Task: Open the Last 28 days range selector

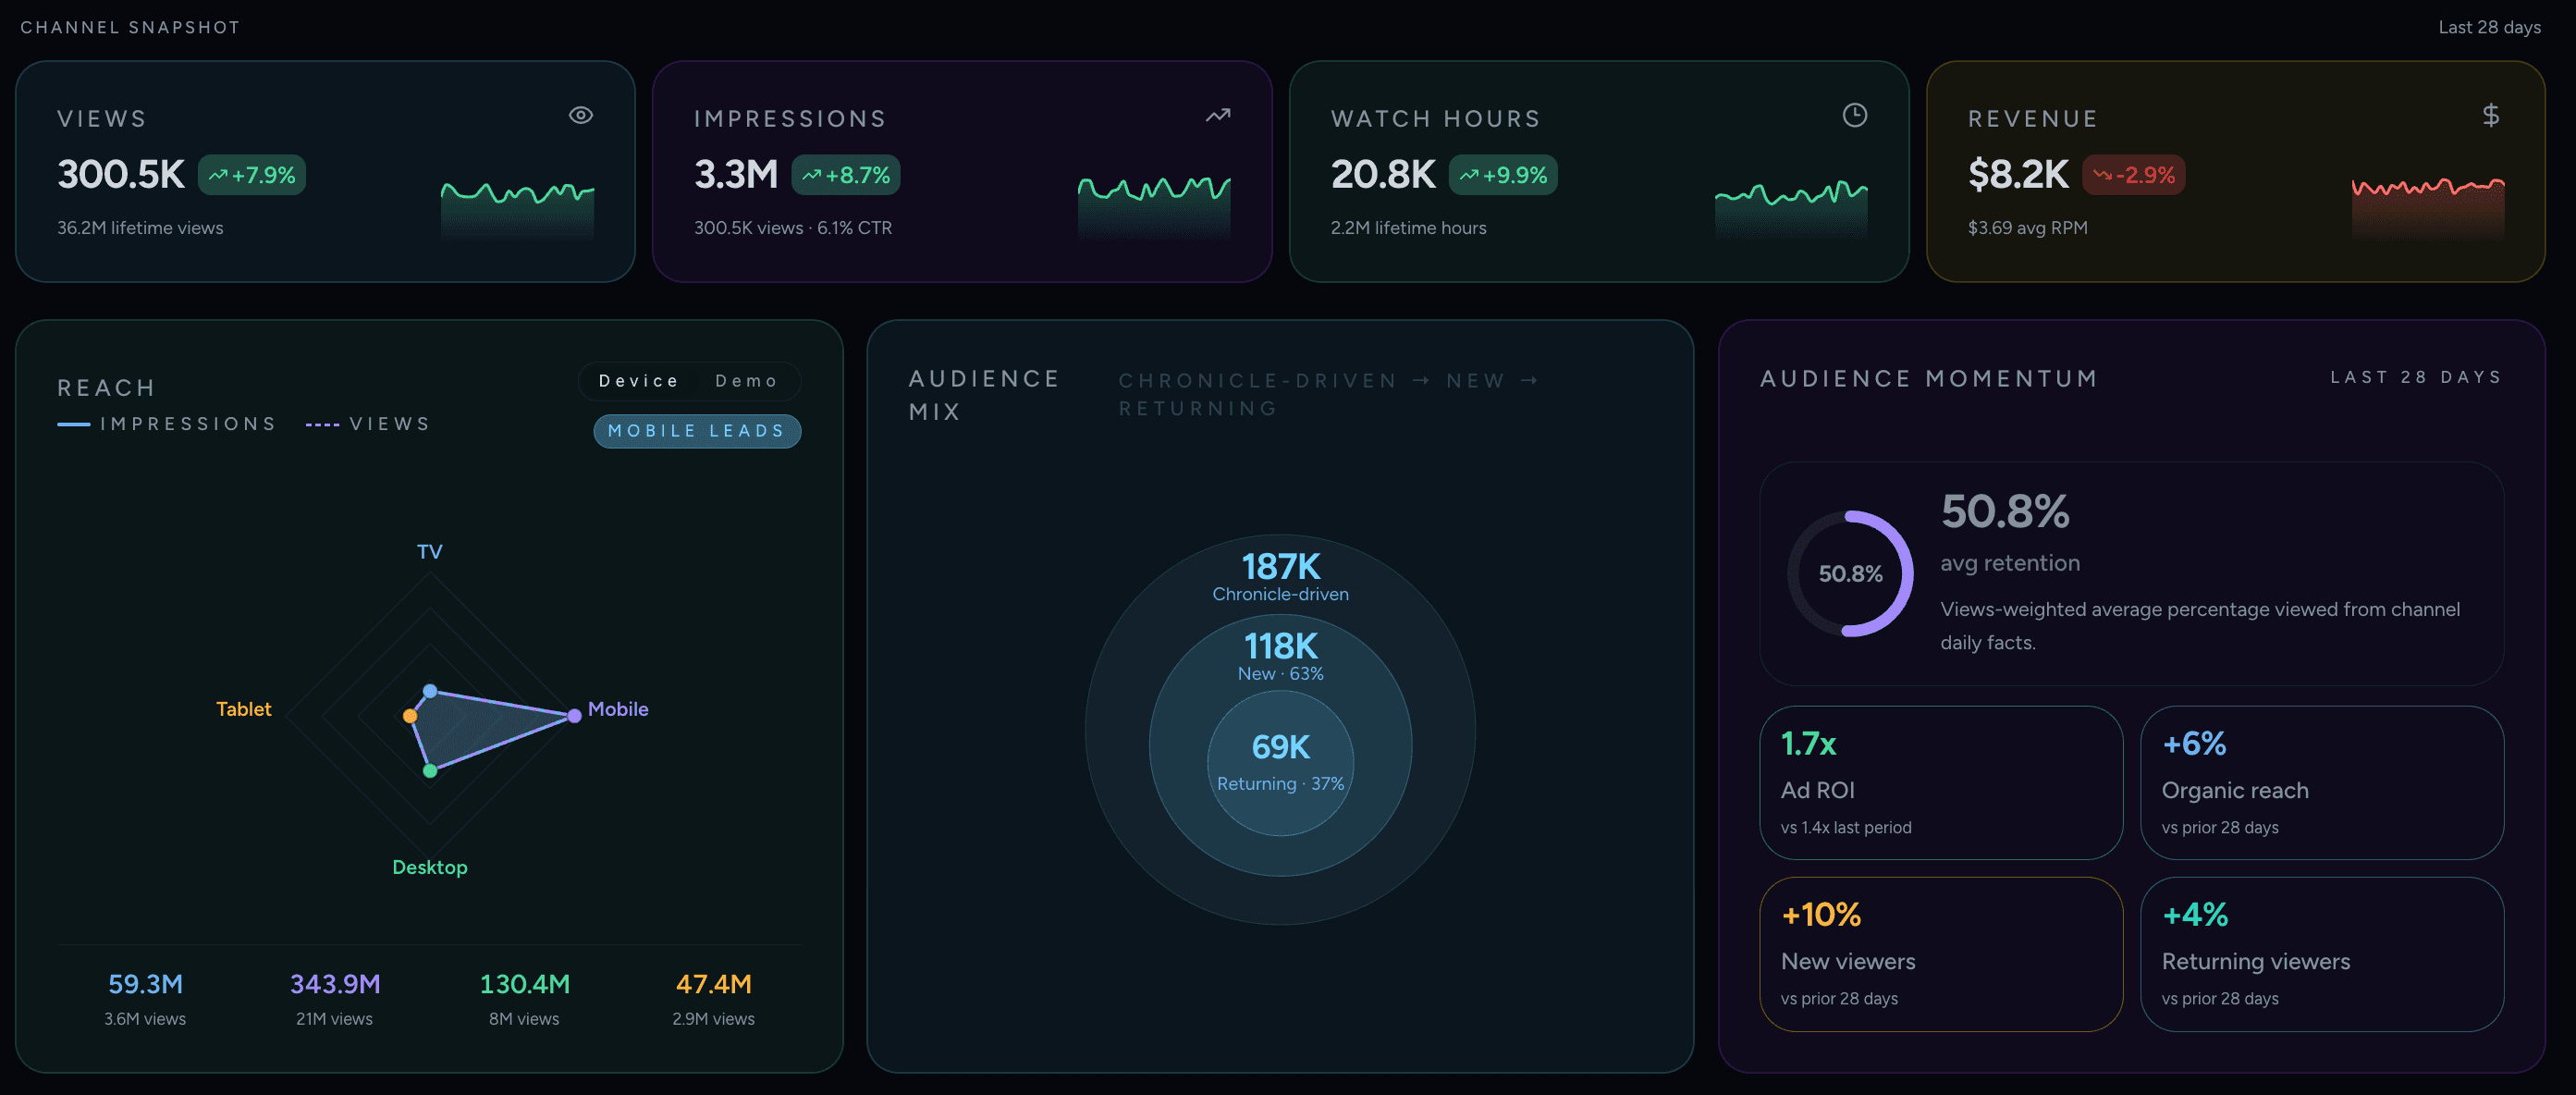Action: click(x=2489, y=27)
